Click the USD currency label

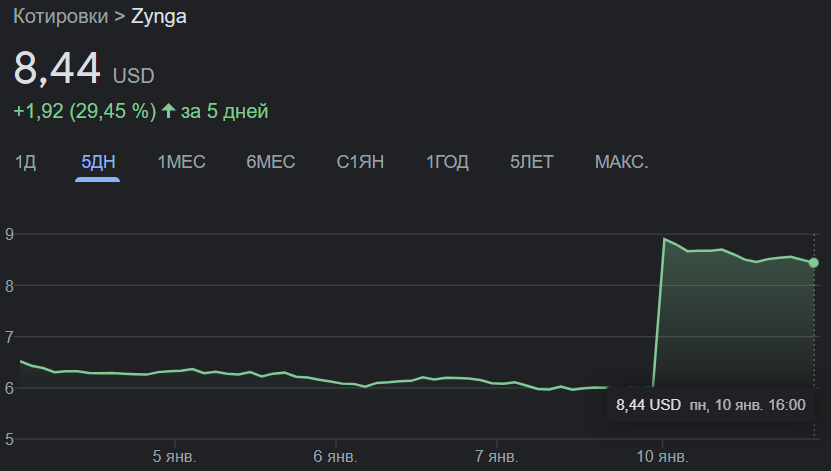click(x=134, y=76)
